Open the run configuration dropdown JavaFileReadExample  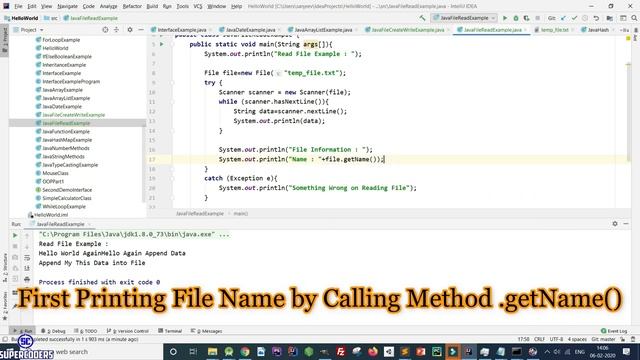464,18
